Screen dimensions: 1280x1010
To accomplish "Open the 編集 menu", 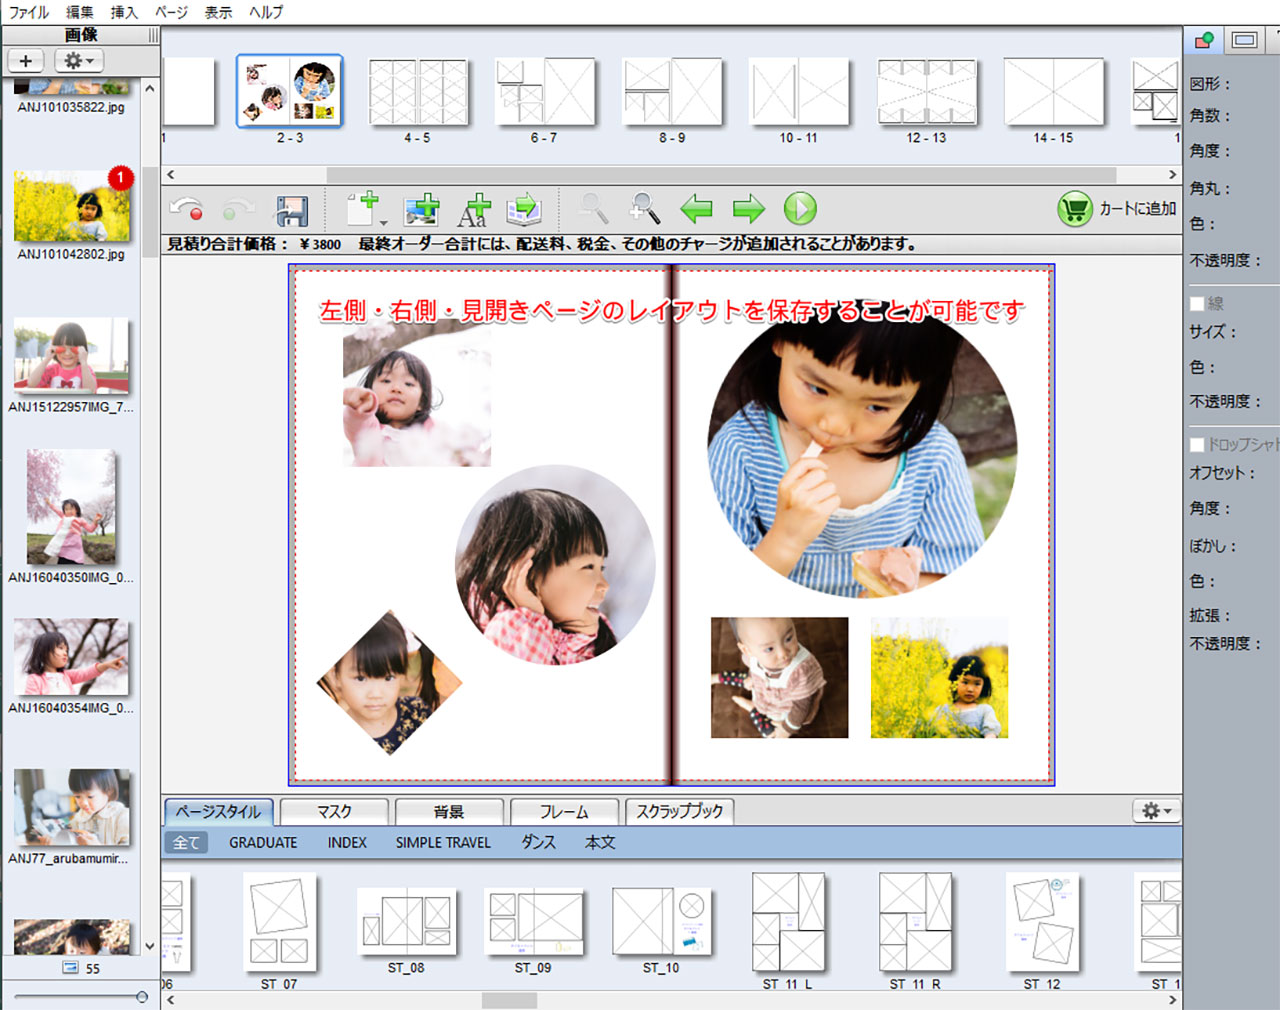I will point(80,12).
